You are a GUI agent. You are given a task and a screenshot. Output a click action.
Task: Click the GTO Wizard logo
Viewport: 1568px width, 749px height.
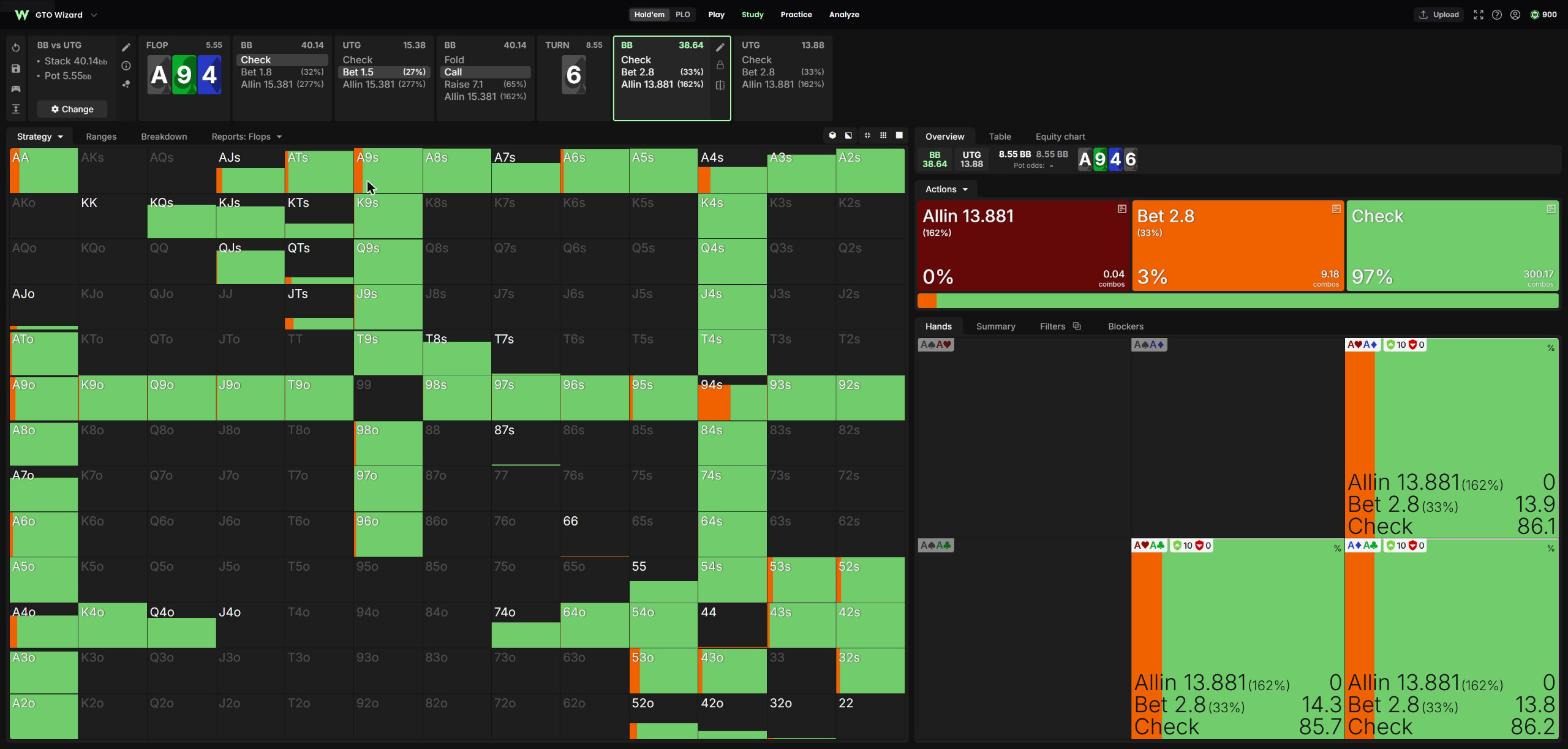[x=21, y=15]
